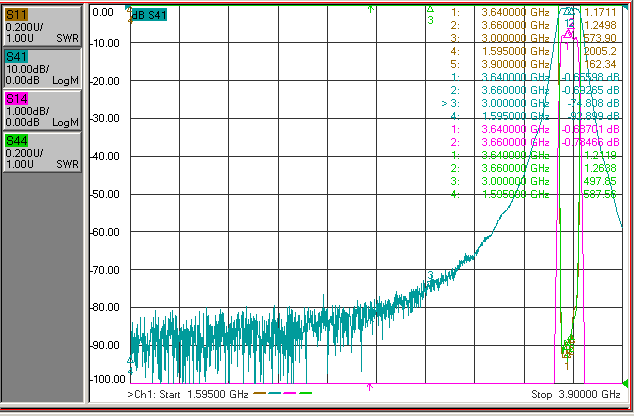
Task: Select the S11 SWR trace panel
Action: pyautogui.click(x=42, y=26)
